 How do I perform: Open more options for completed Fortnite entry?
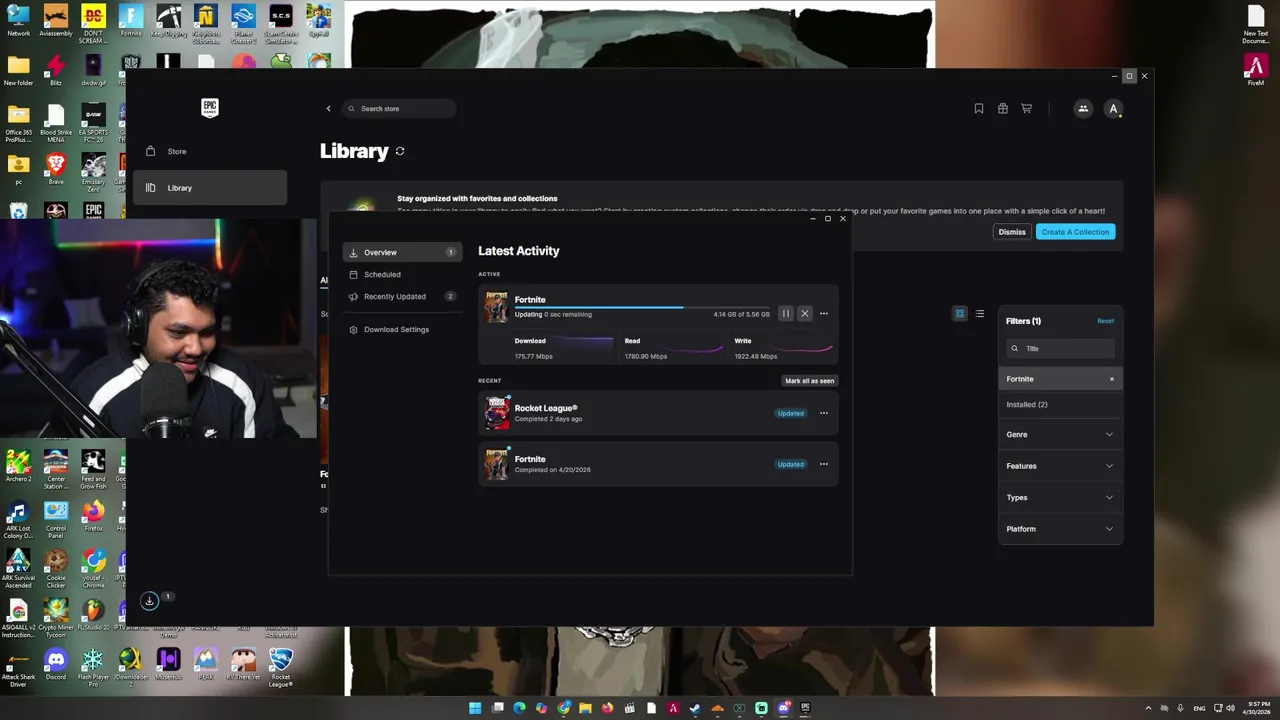[824, 464]
